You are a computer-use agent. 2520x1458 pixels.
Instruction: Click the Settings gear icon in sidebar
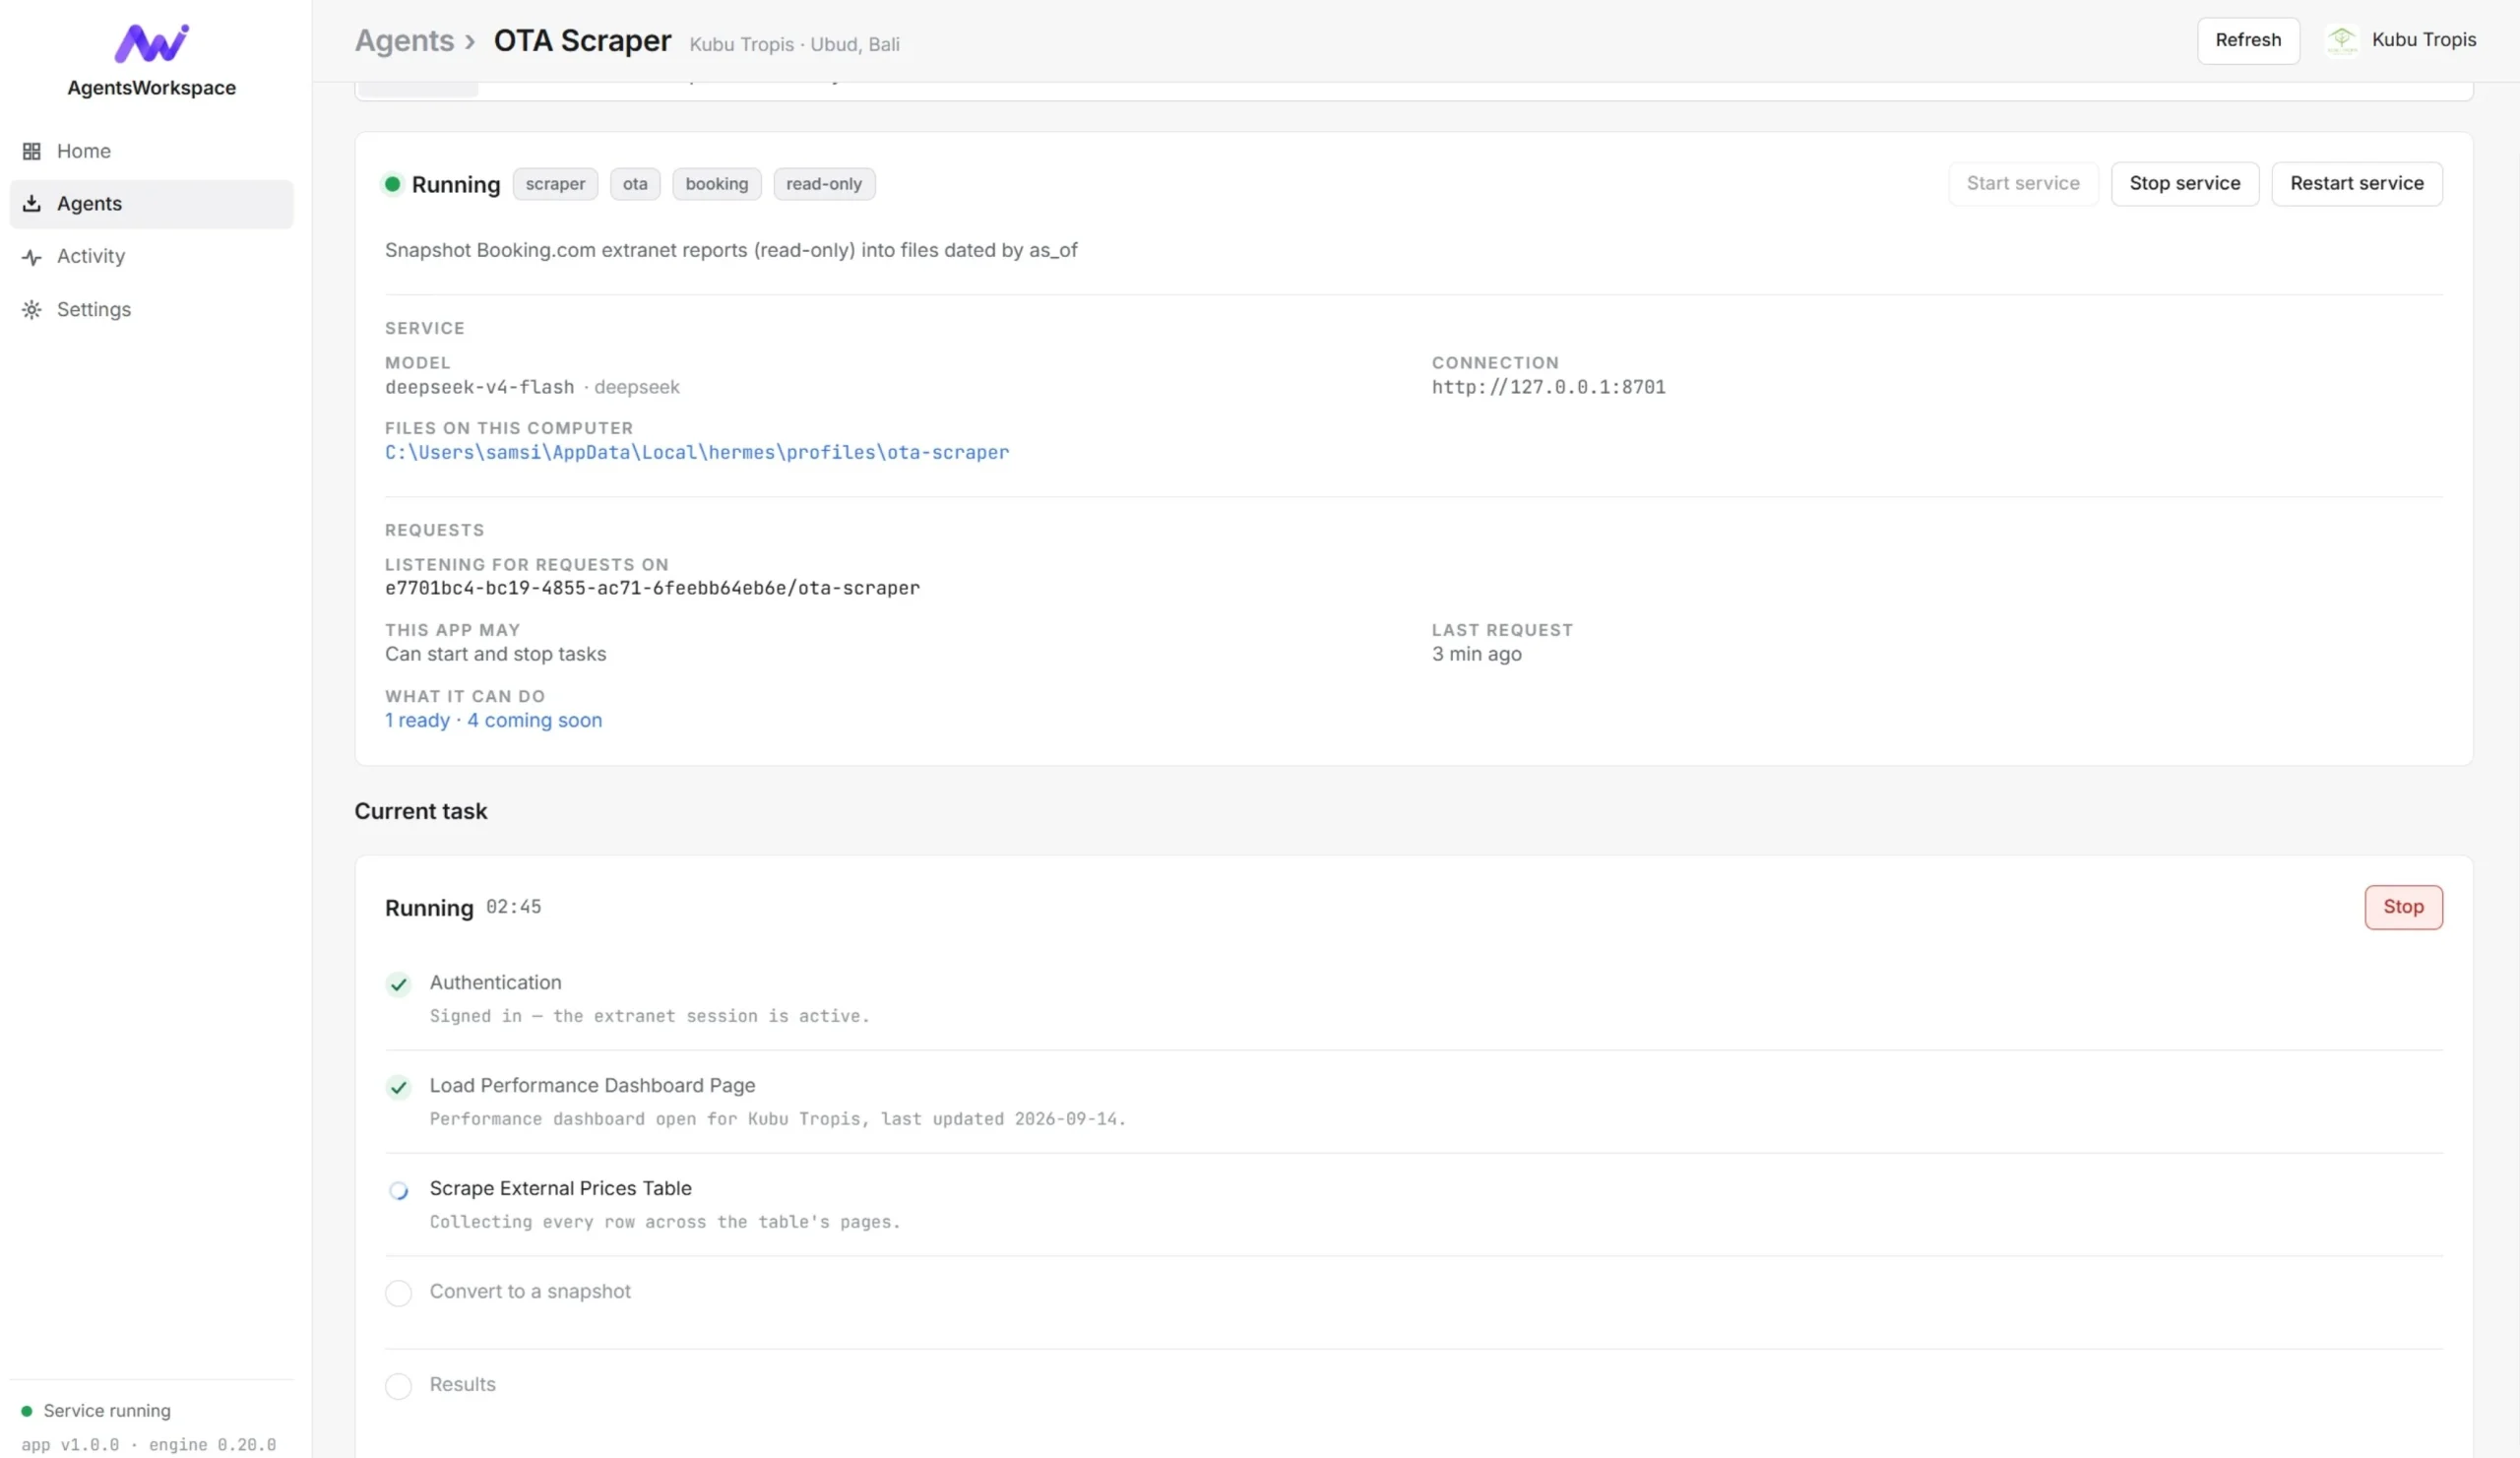pyautogui.click(x=32, y=310)
